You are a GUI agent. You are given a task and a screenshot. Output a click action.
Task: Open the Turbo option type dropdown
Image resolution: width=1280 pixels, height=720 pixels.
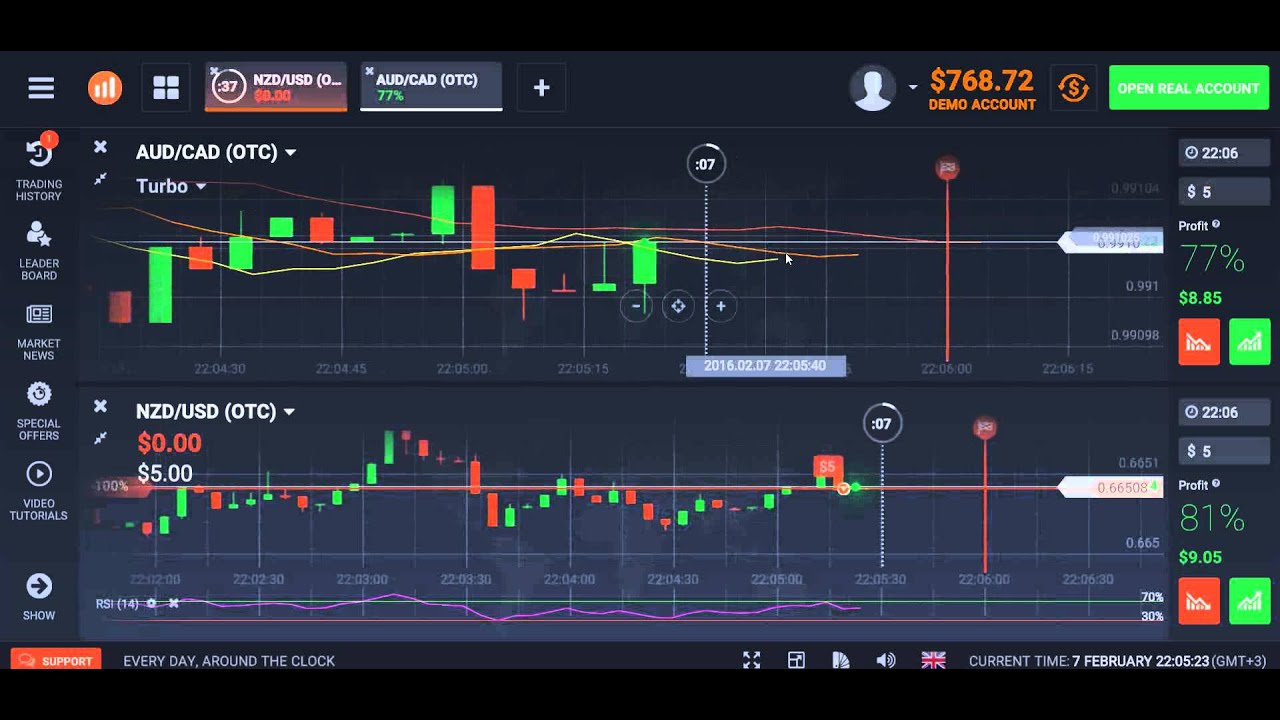click(x=171, y=186)
